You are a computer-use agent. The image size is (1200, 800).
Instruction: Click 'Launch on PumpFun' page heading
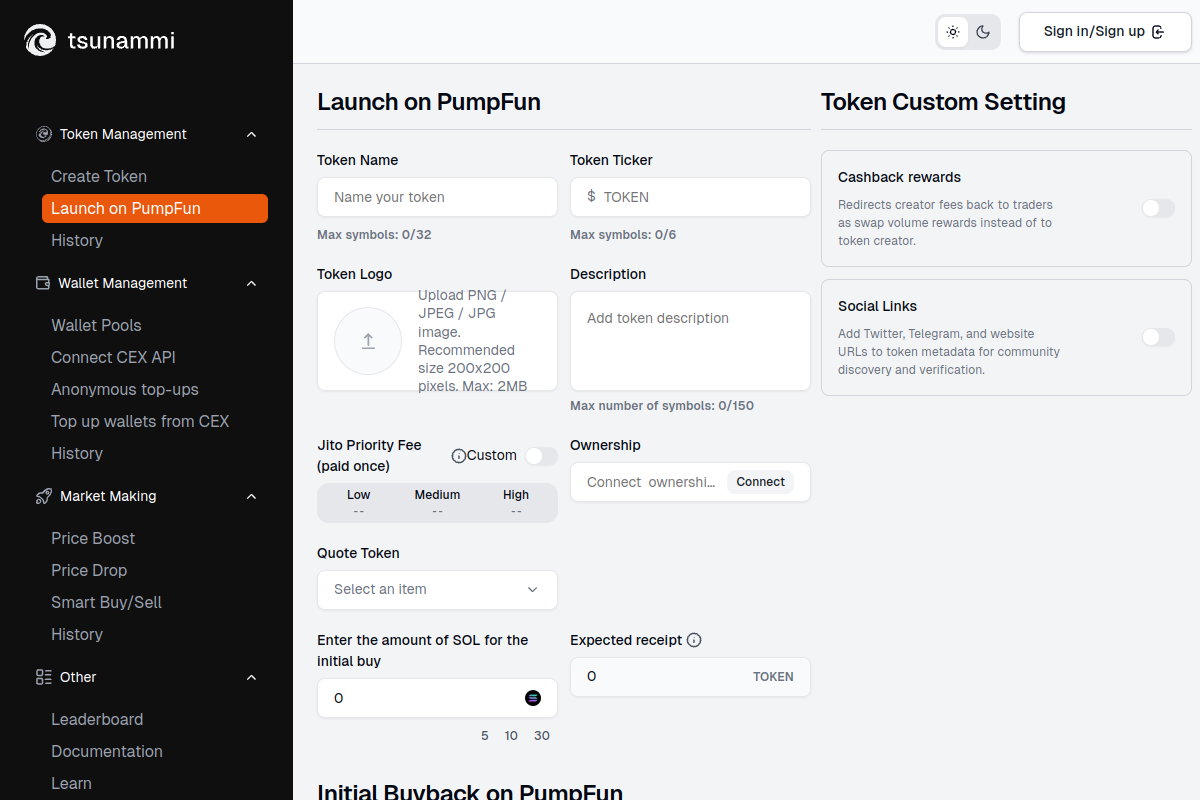(x=429, y=102)
